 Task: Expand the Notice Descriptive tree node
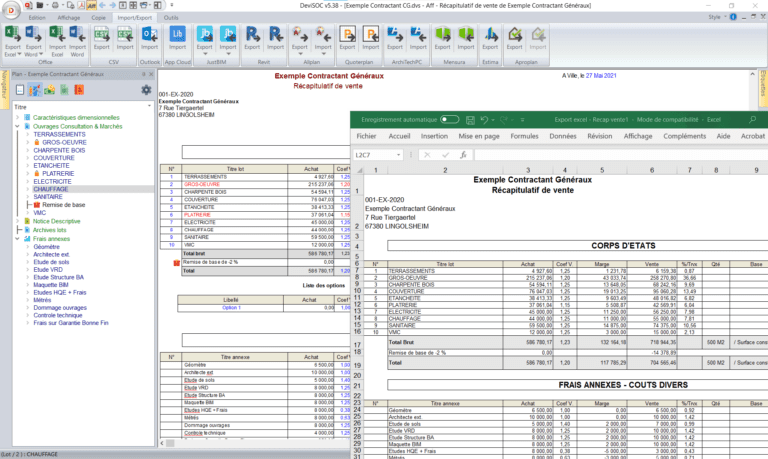pyautogui.click(x=16, y=221)
